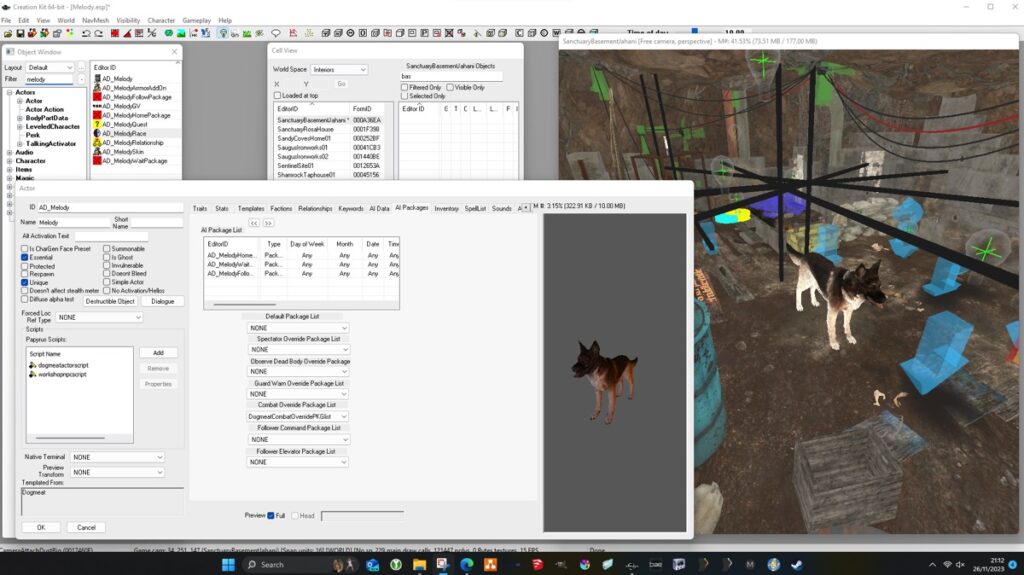
Task: Click the green grass toolbar icon
Action: [247, 33]
